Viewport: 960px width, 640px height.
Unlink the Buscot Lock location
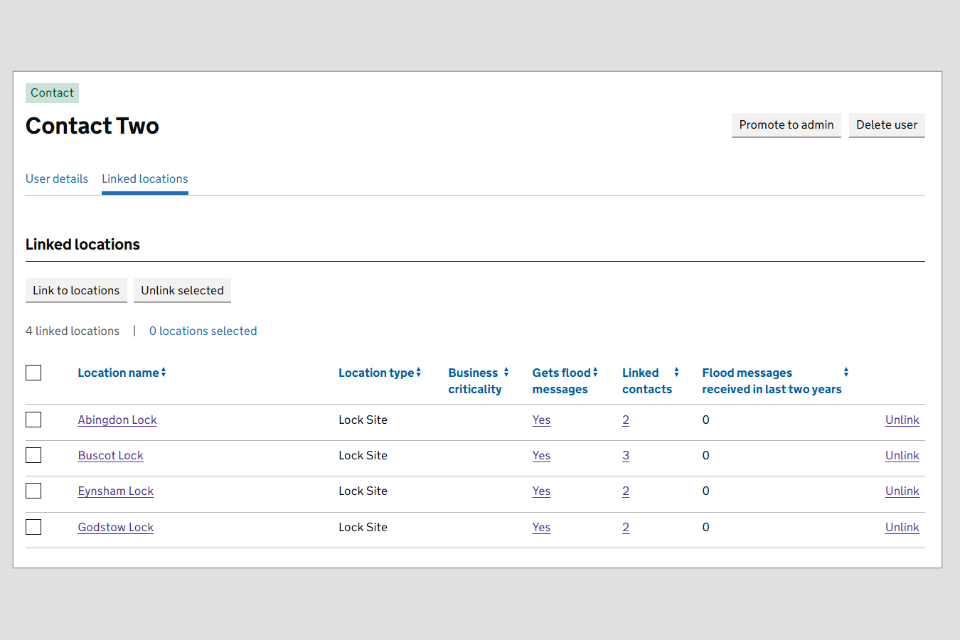(x=901, y=455)
